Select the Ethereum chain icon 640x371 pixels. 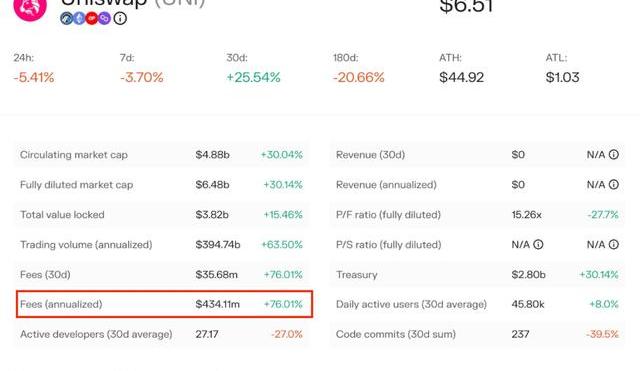[79, 18]
